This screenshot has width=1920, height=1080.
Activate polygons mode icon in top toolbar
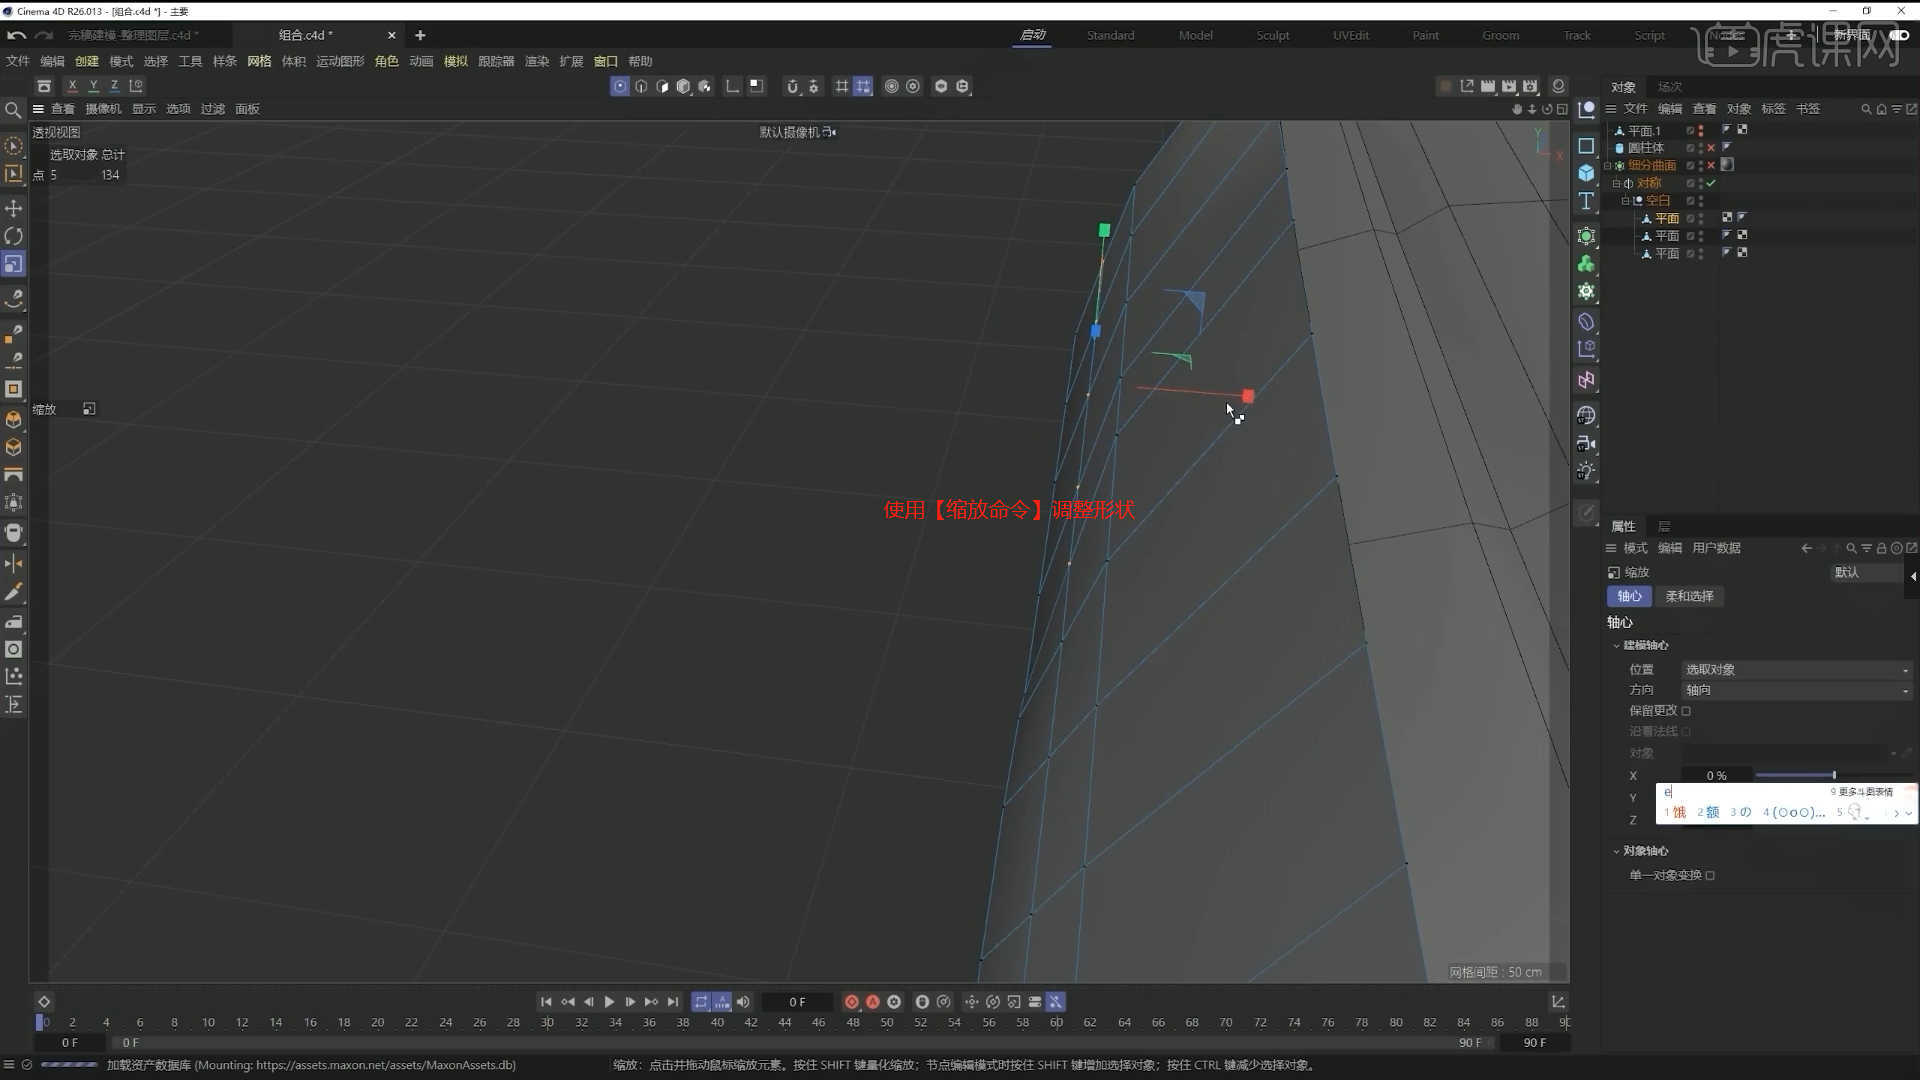(662, 87)
